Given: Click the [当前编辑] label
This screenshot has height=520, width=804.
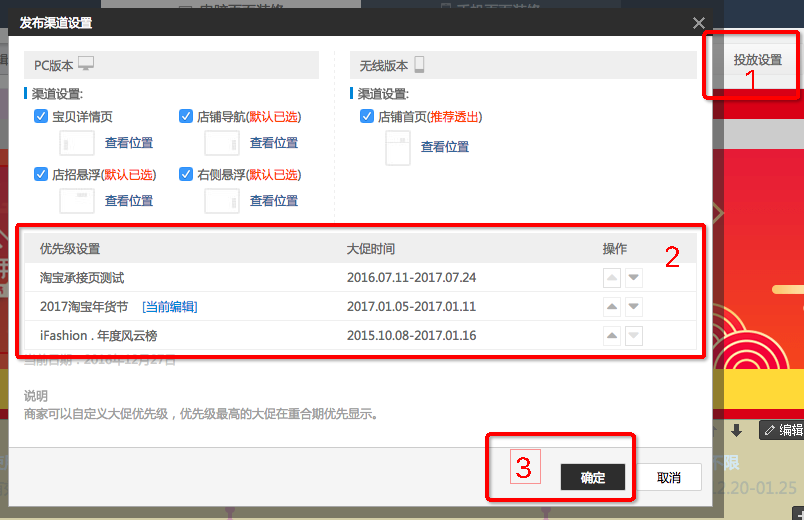Looking at the screenshot, I should (170, 307).
